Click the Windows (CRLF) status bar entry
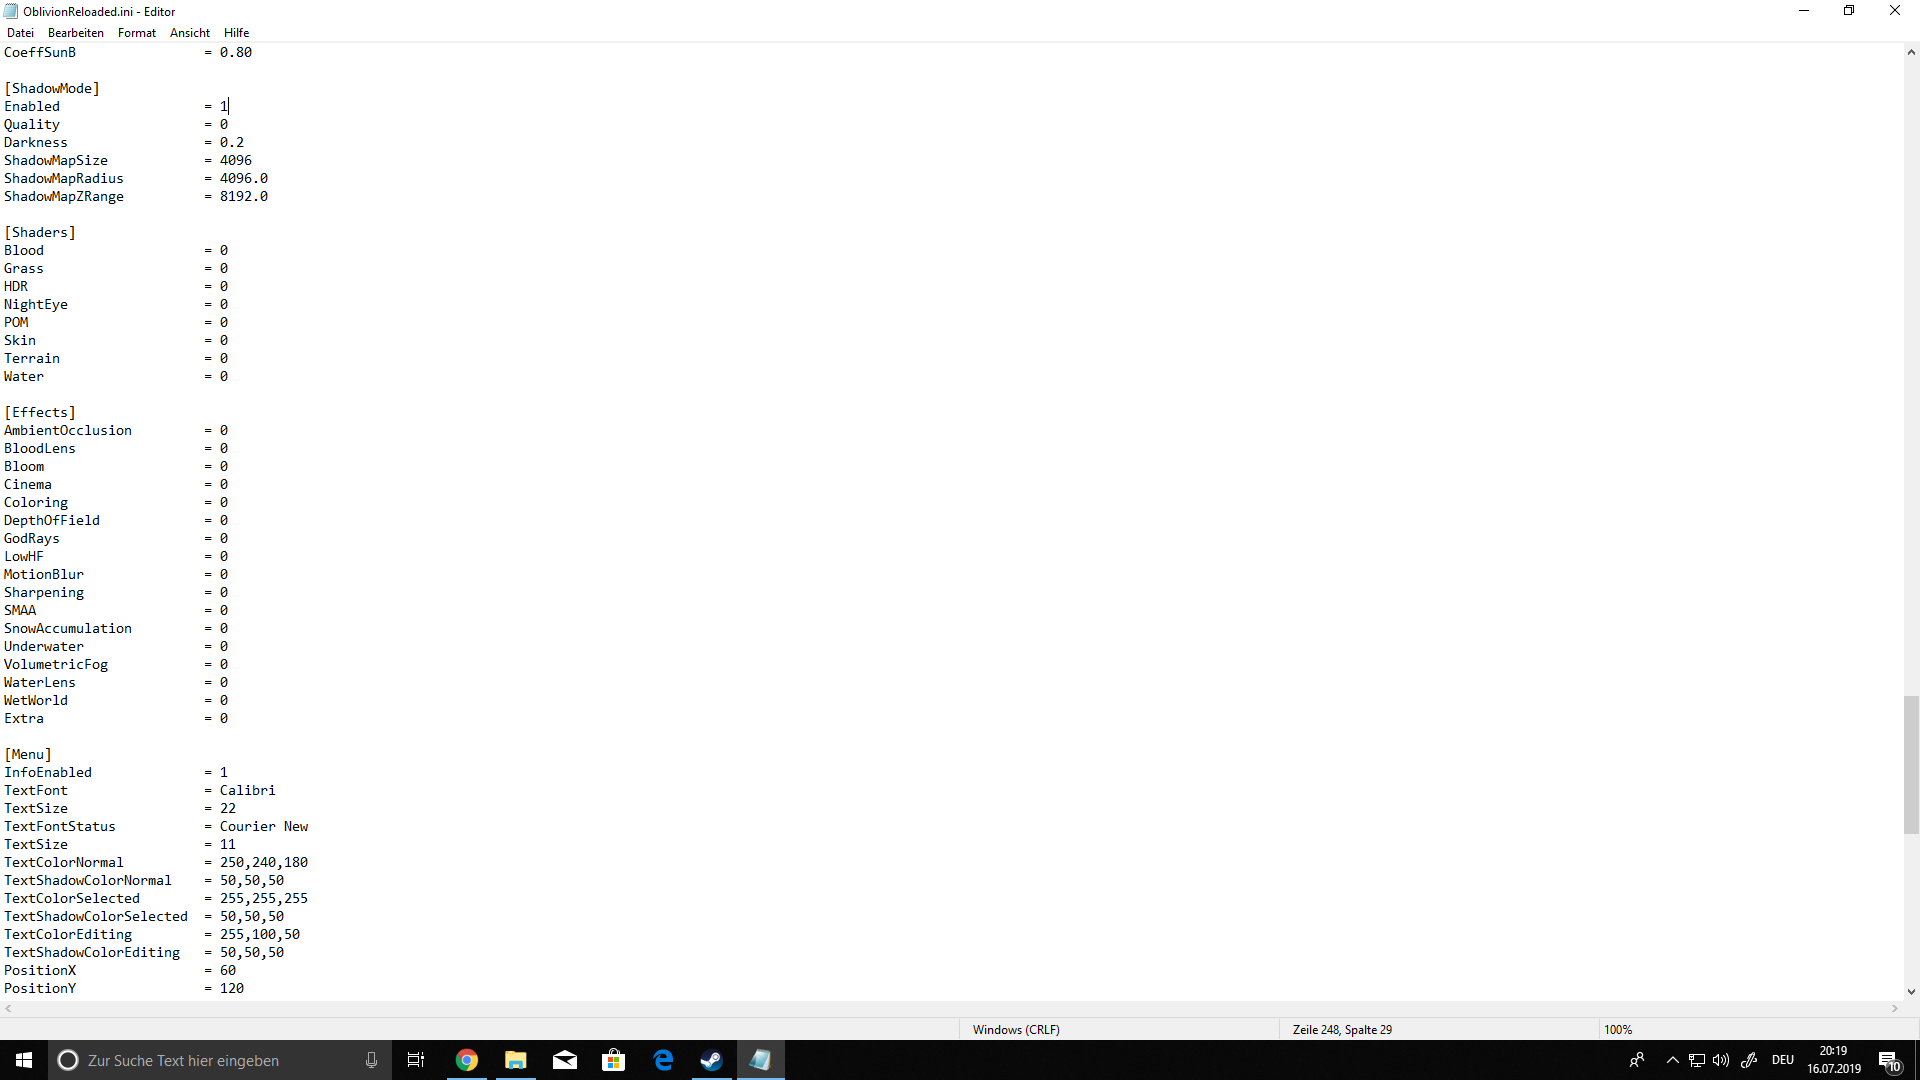This screenshot has height=1080, width=1920. (1016, 1029)
